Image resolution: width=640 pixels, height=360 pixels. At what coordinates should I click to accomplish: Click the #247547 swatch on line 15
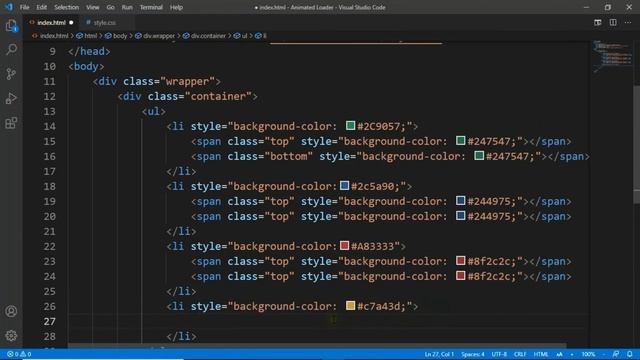tap(460, 140)
